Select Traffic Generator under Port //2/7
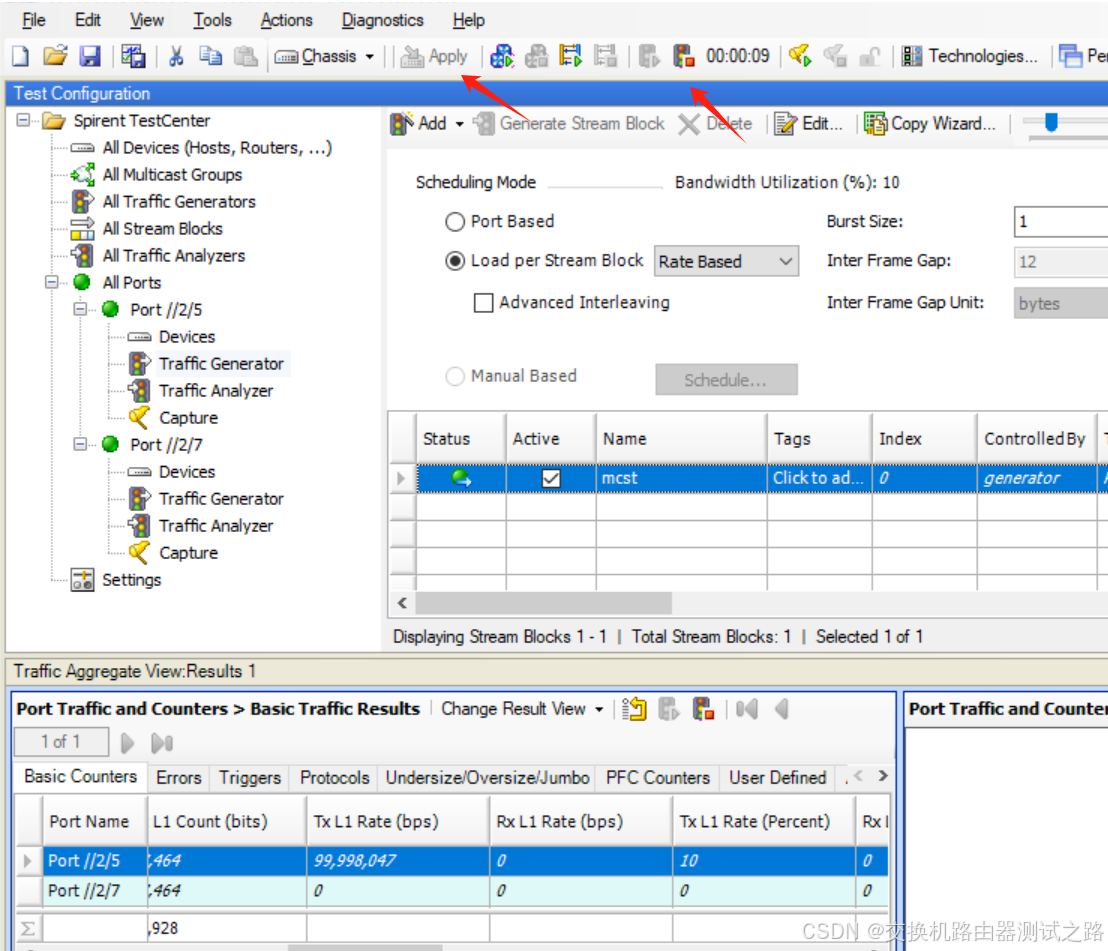 220,498
